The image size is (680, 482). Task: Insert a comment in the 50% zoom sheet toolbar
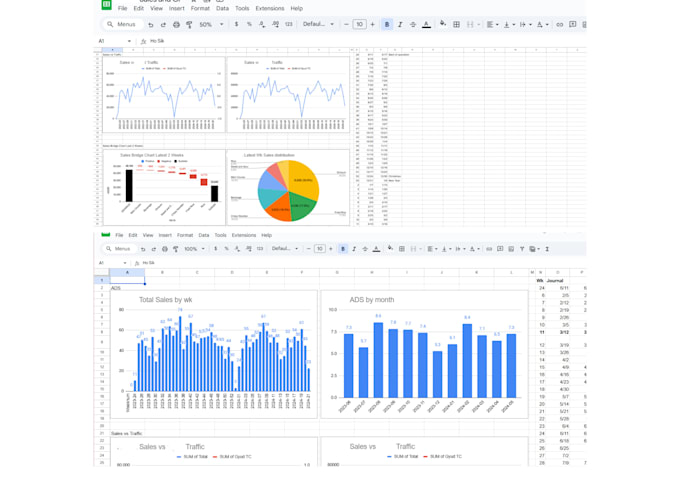(x=572, y=24)
